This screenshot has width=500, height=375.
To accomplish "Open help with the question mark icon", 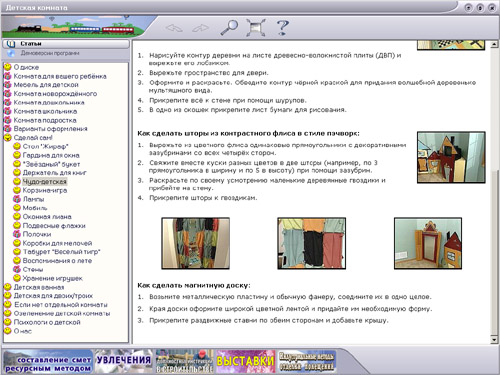I will tap(282, 27).
